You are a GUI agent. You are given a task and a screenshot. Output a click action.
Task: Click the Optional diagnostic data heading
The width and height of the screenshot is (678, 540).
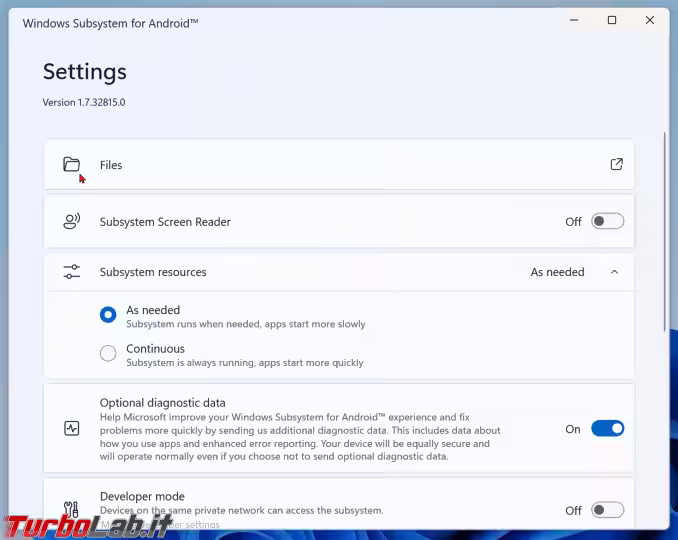click(163, 403)
